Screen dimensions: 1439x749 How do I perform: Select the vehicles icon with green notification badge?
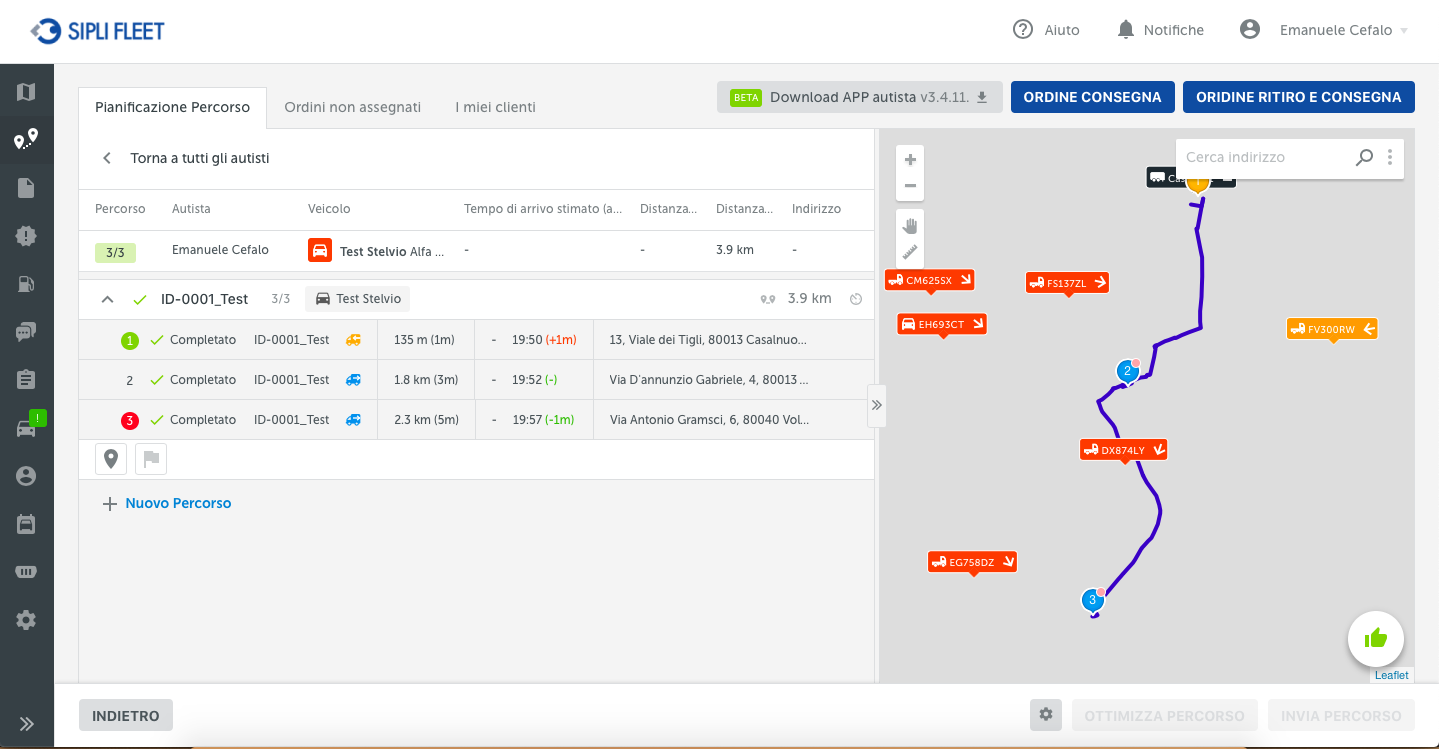tap(25, 427)
